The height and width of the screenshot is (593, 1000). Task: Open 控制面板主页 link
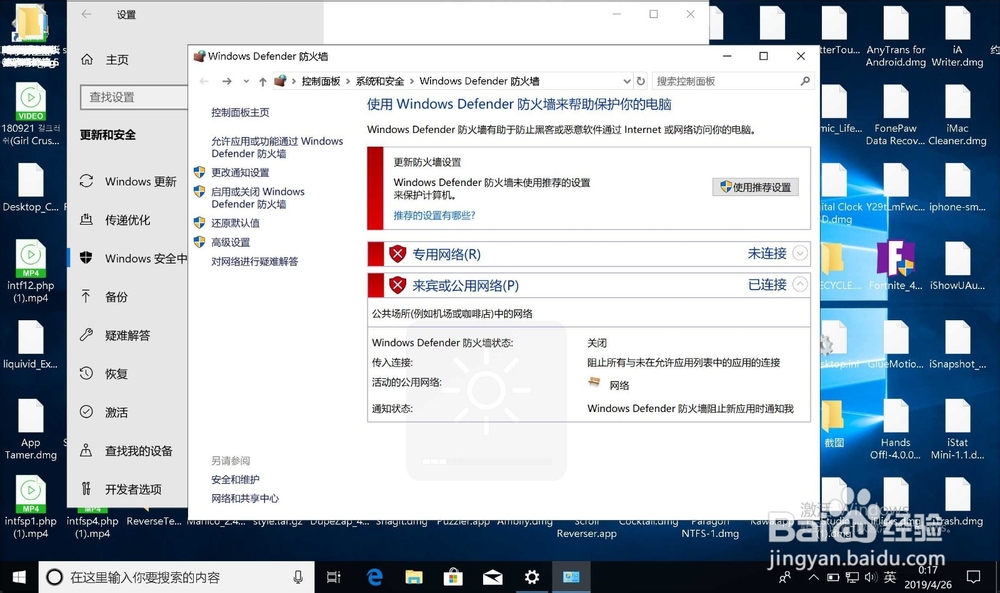coord(240,112)
